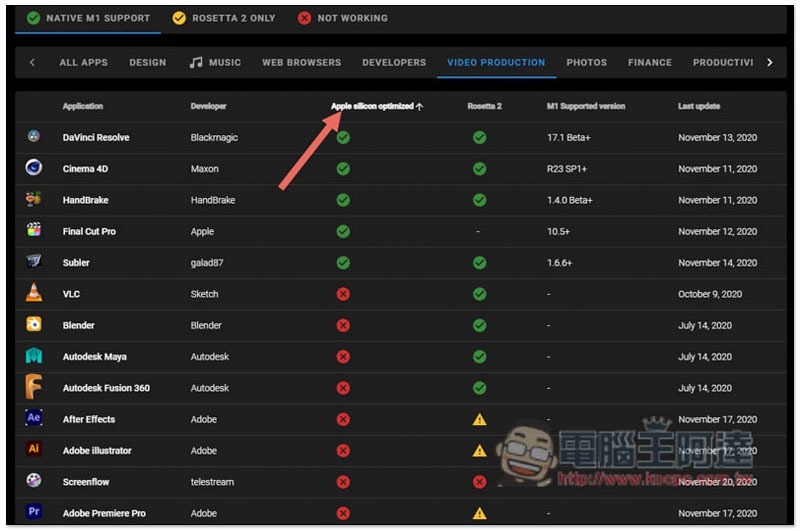The height and width of the screenshot is (531, 800).
Task: Switch to the Finance category
Action: click(649, 62)
